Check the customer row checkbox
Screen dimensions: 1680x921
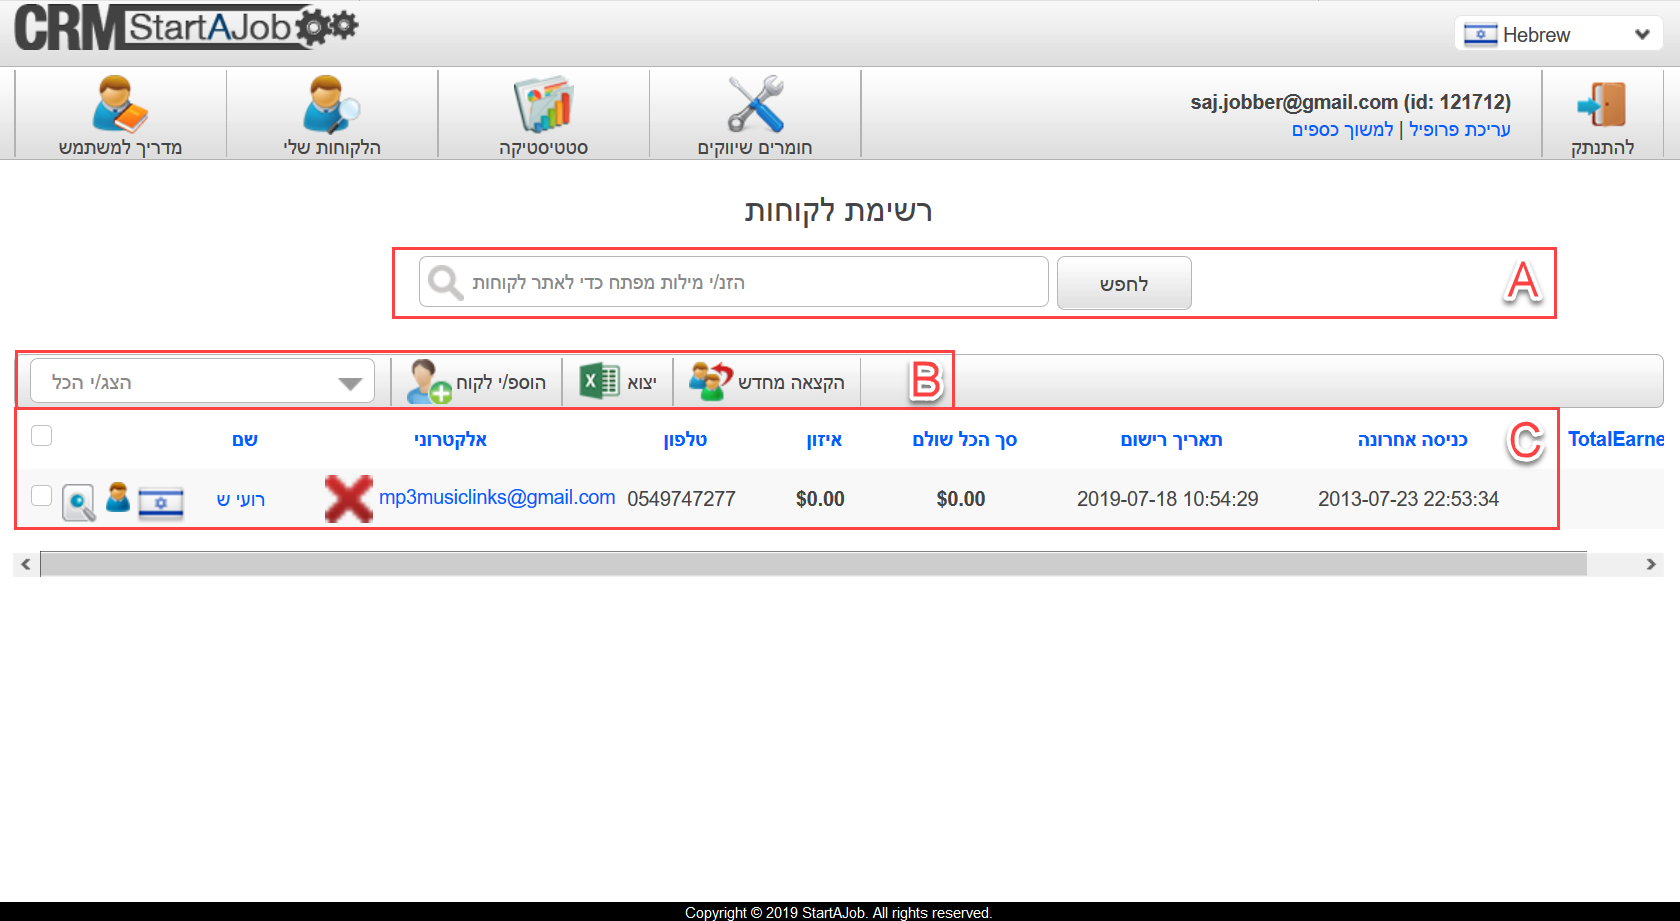pyautogui.click(x=41, y=496)
